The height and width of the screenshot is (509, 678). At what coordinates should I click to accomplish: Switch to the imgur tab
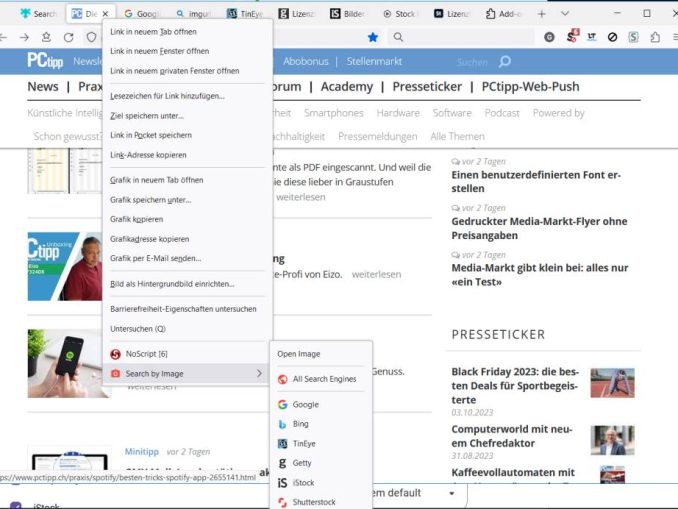[193, 14]
